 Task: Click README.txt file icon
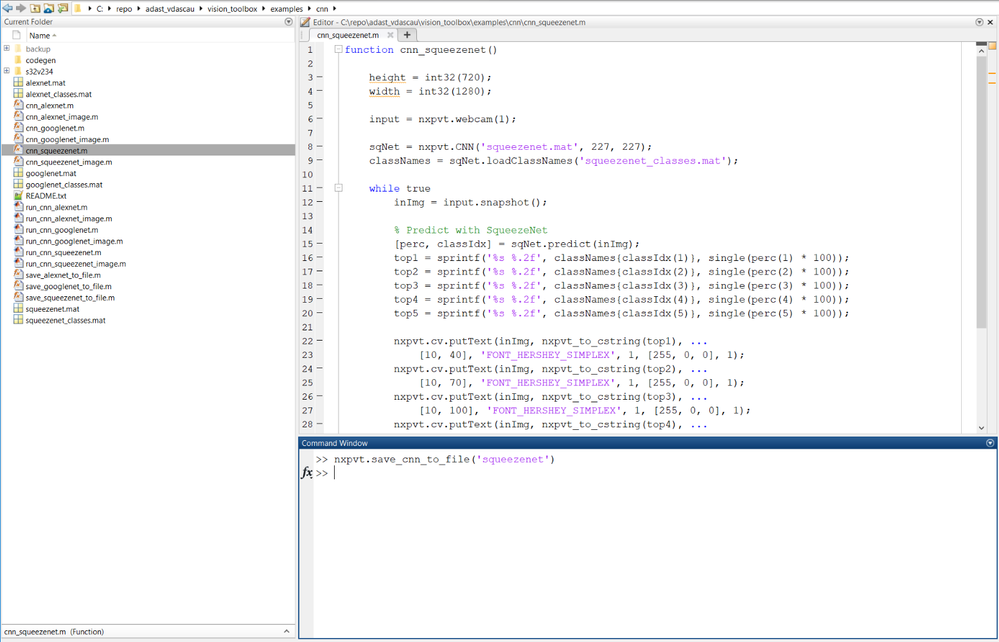pos(18,196)
